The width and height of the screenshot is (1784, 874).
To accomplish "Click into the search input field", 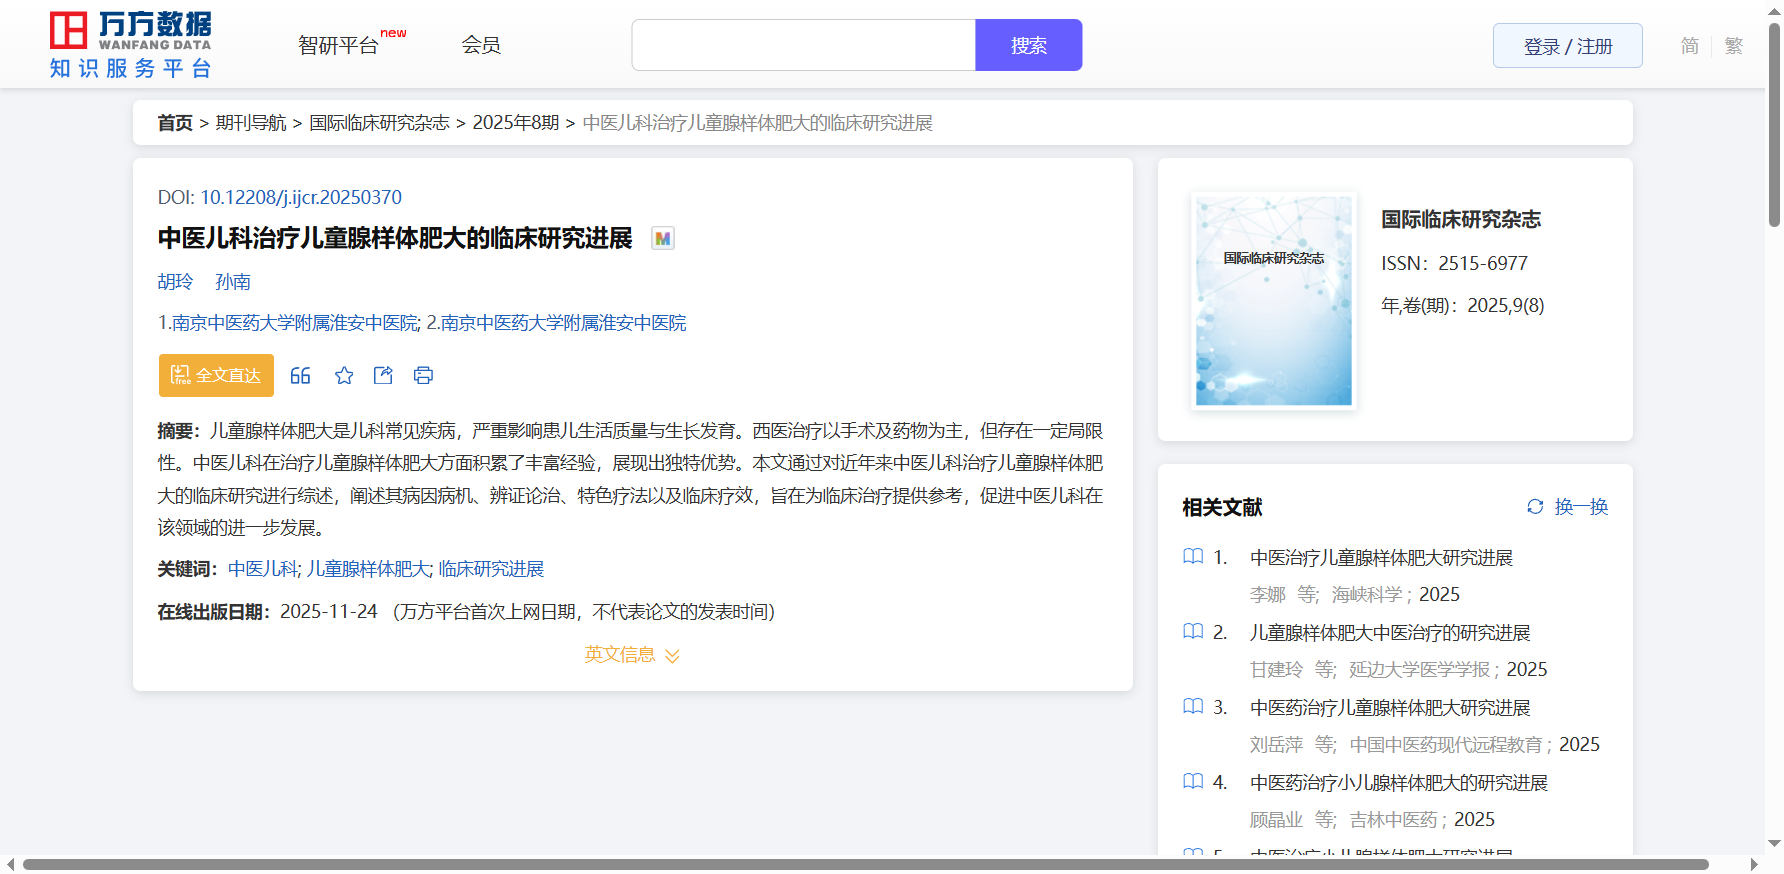I will pyautogui.click(x=803, y=46).
